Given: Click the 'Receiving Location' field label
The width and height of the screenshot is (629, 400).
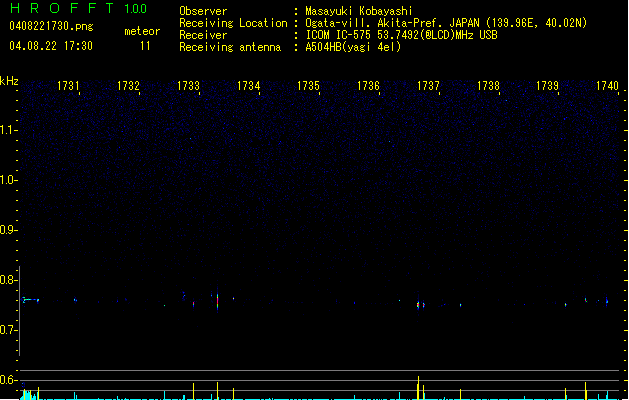Looking at the screenshot, I should coord(233,23).
